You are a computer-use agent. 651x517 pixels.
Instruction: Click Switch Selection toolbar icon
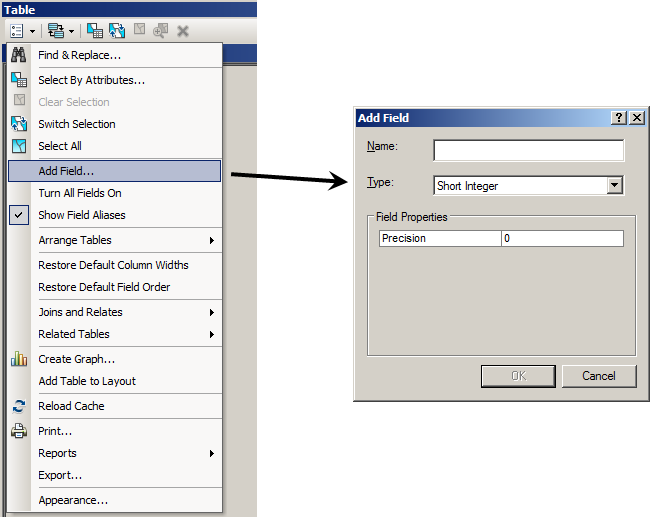coord(117,31)
